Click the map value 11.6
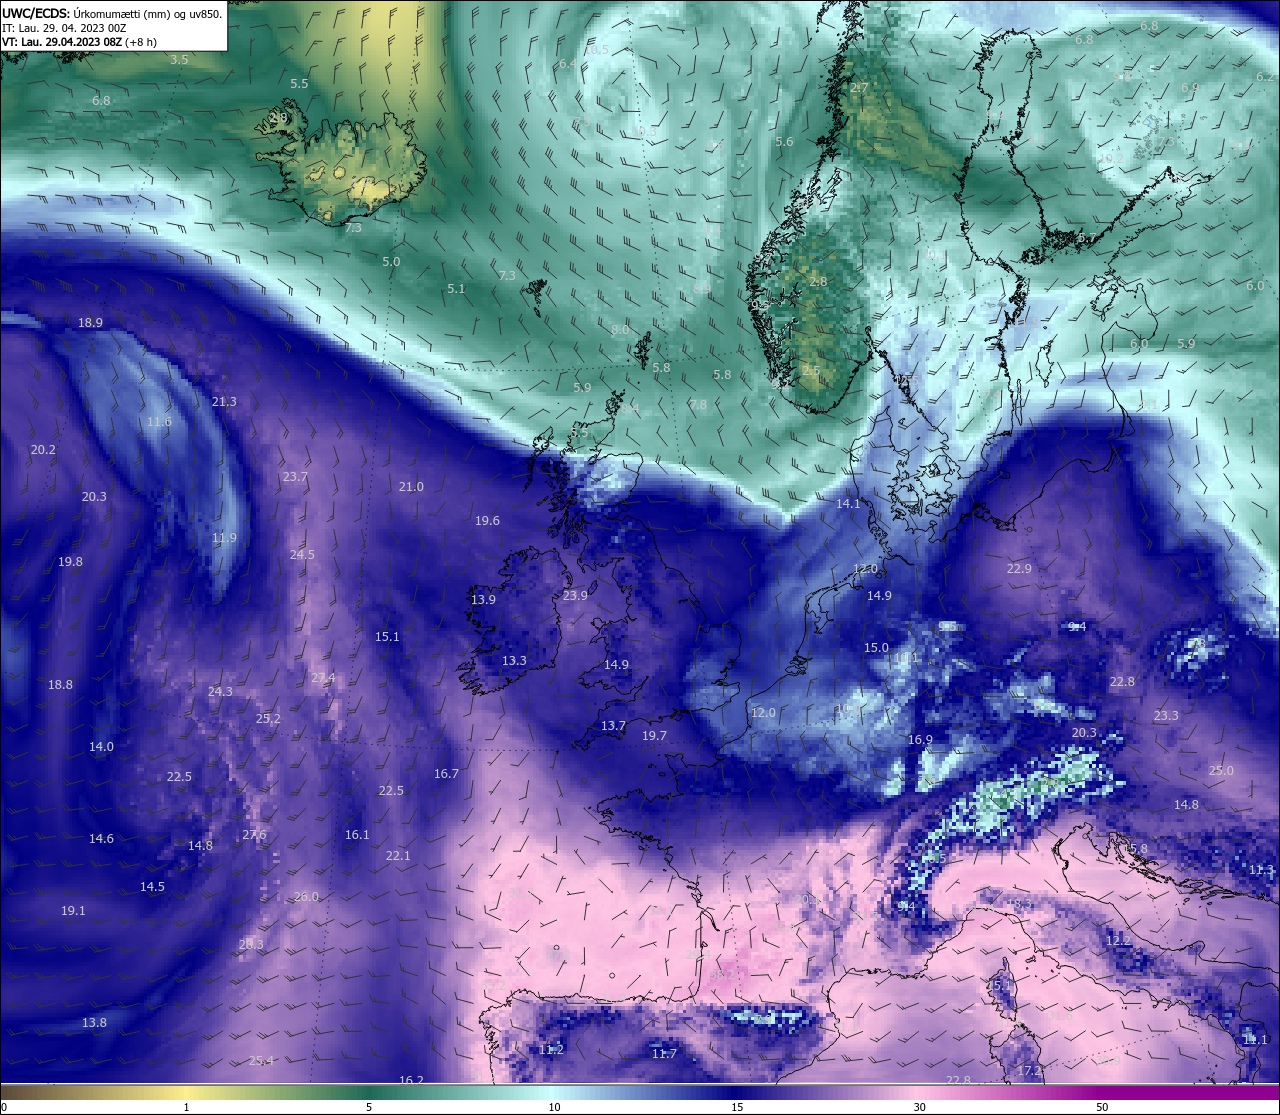Viewport: 1280px width, 1115px height. tap(159, 422)
